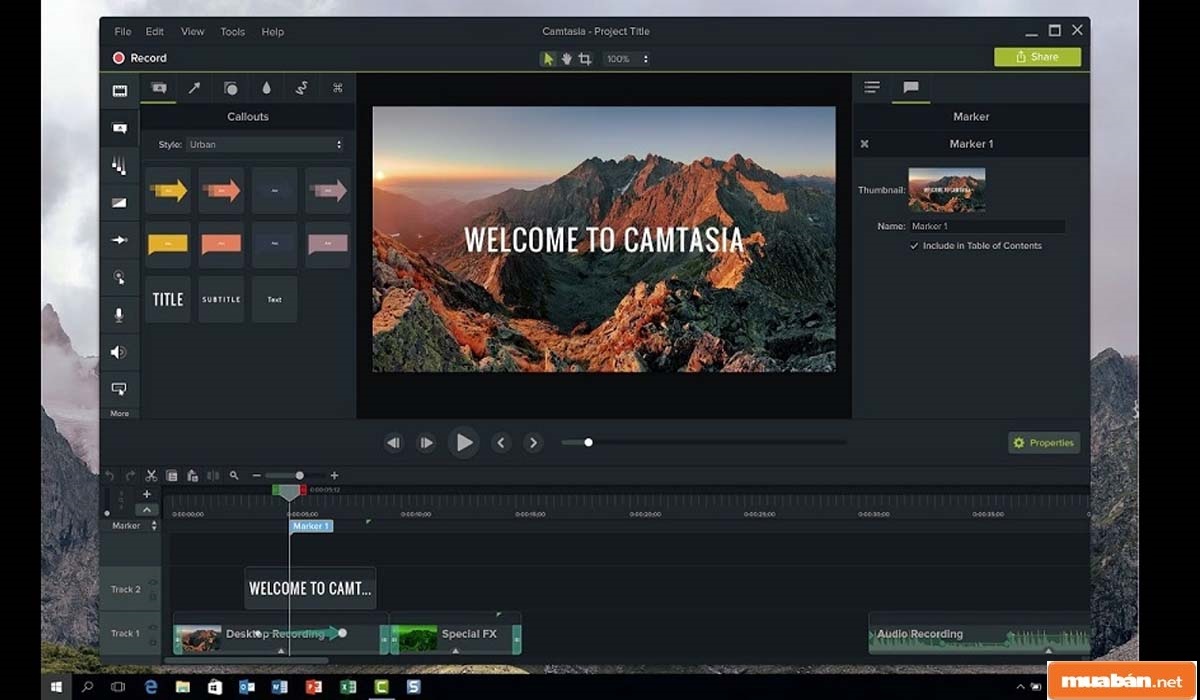Cut selection with the scissors icon
Screen dimensions: 1200x700
pyautogui.click(x=151, y=476)
